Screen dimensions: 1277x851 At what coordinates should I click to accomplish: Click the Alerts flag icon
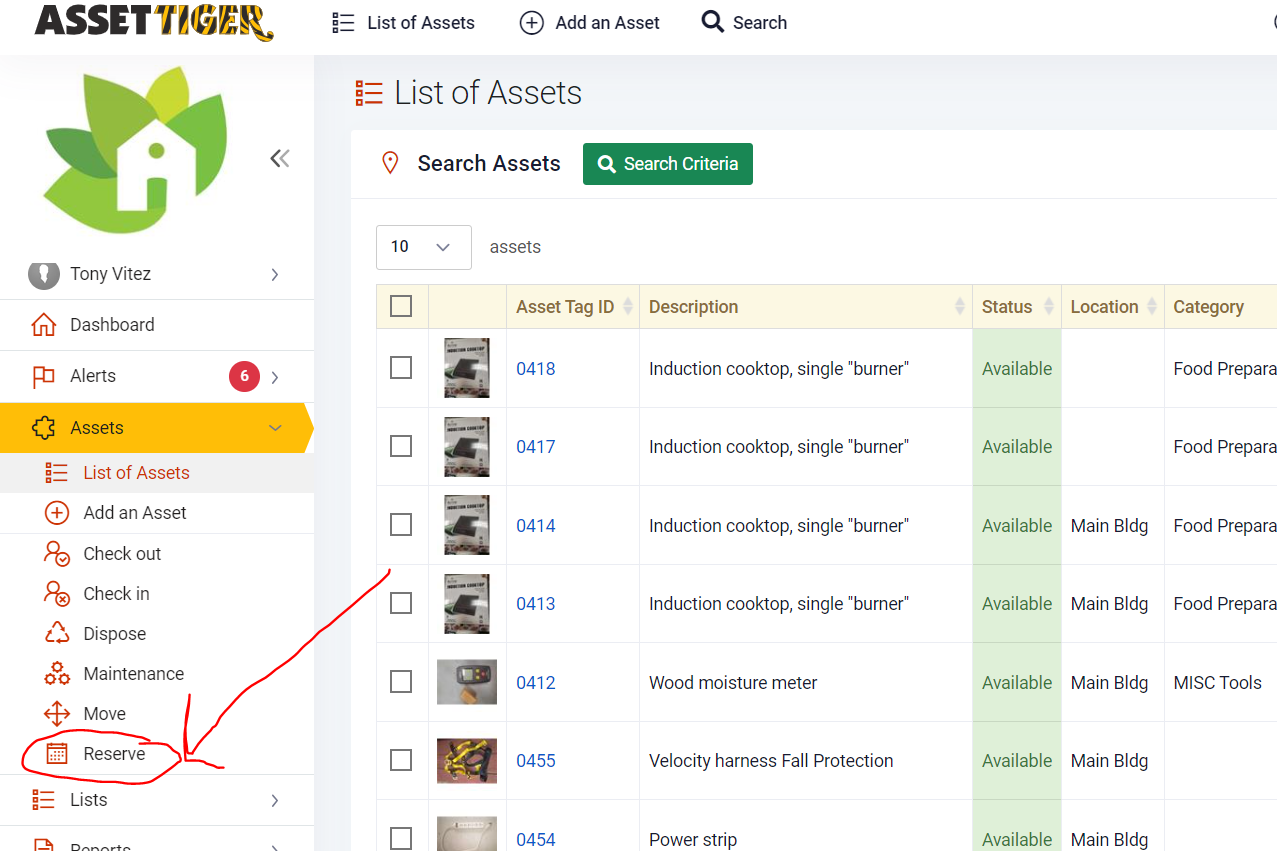tap(43, 376)
